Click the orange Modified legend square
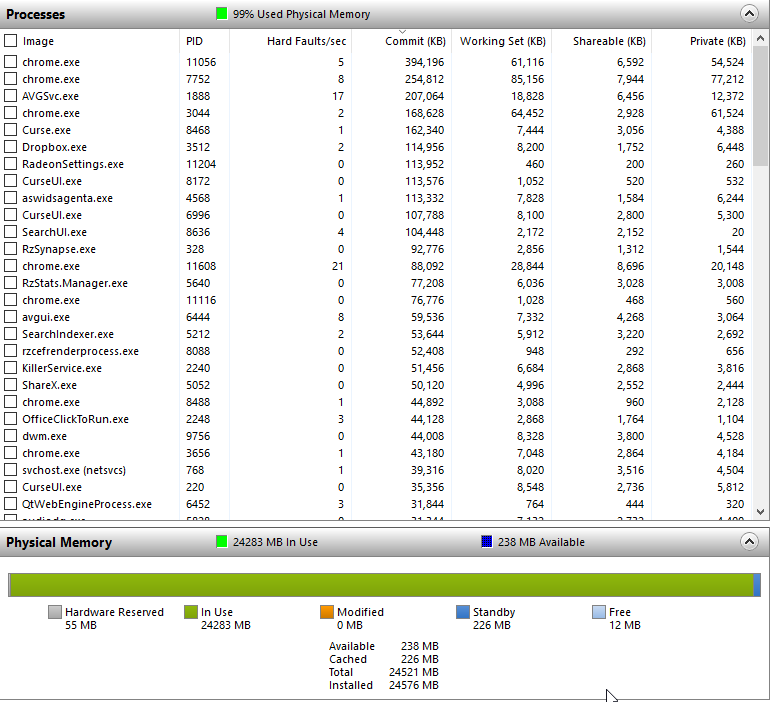Screen dimensions: 770x702 (x=327, y=612)
